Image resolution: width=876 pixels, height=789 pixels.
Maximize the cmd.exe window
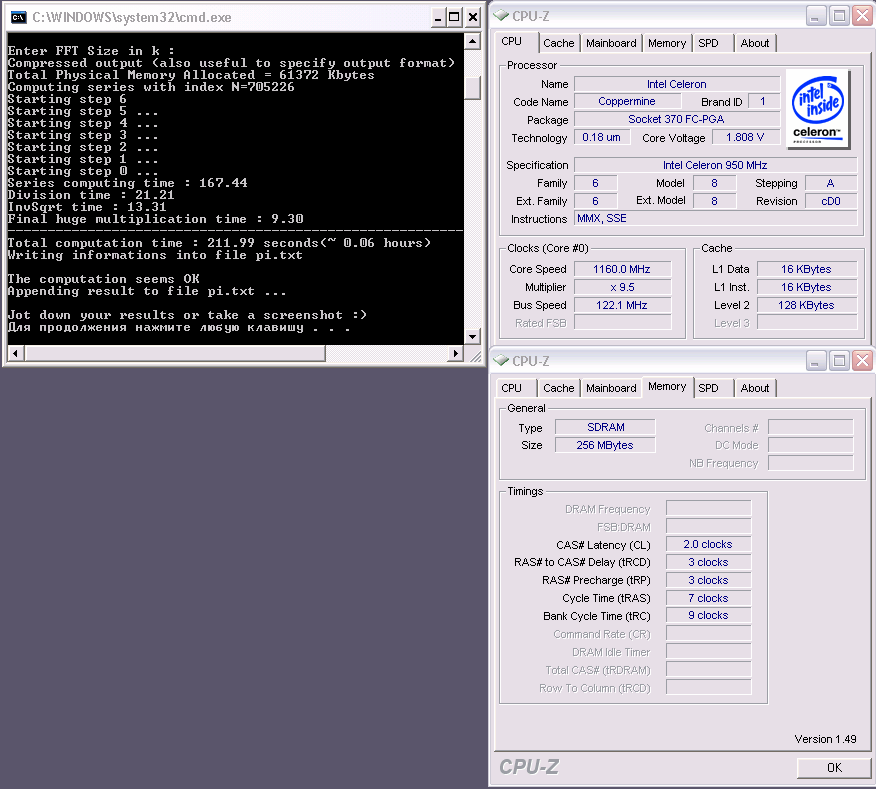tap(455, 17)
